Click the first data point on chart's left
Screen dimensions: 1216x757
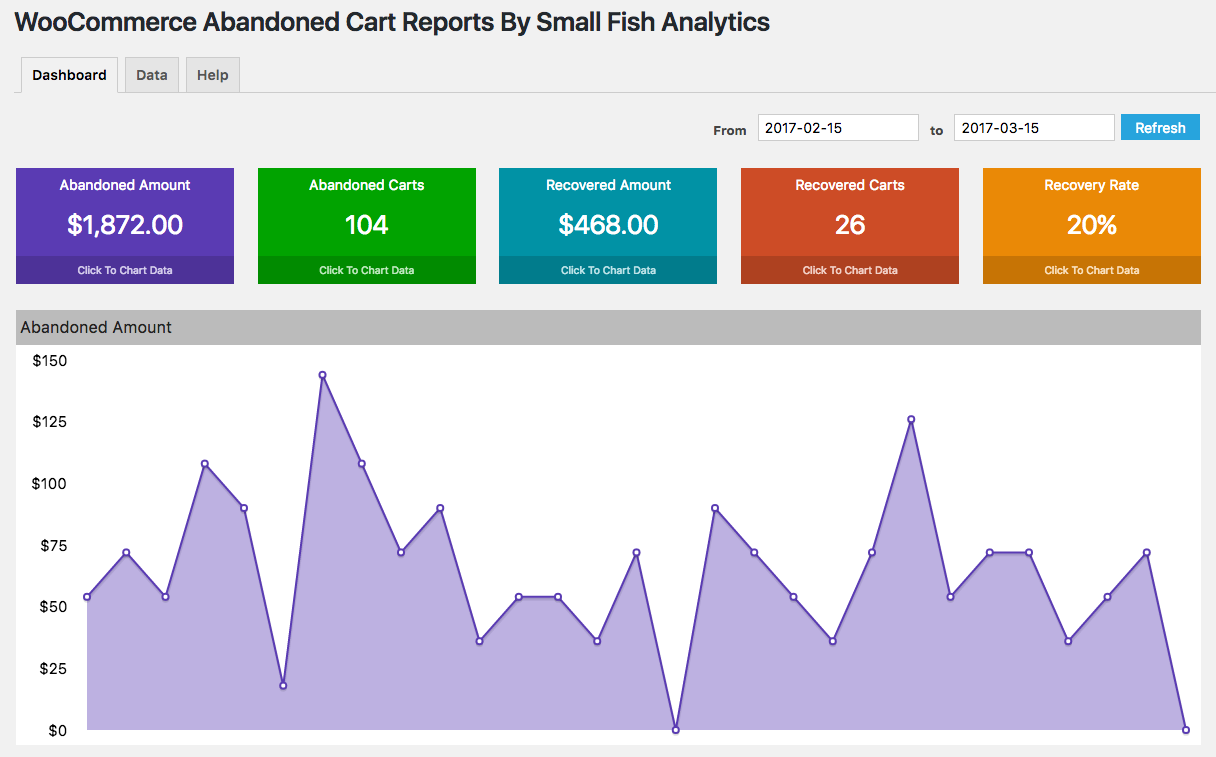coord(87,597)
